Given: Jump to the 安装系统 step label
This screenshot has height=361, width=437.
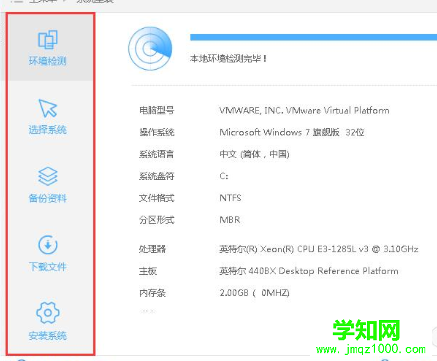Looking at the screenshot, I should 48,335.
